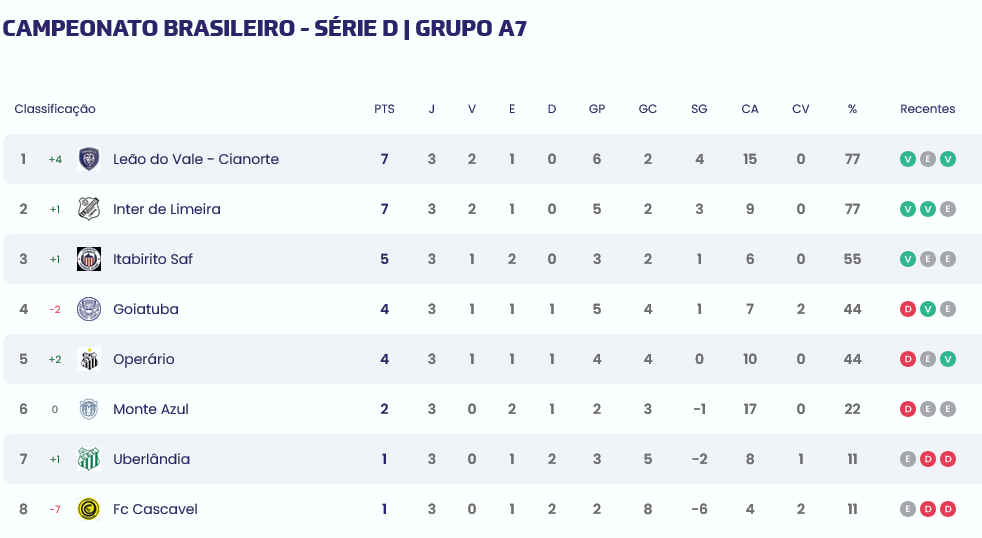
Task: Click the Campeonato Brasileiro Série D title
Action: pos(265,28)
